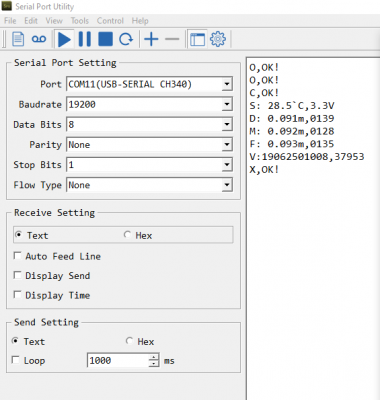Click the Serial Port Utility app icon

click(7, 6)
